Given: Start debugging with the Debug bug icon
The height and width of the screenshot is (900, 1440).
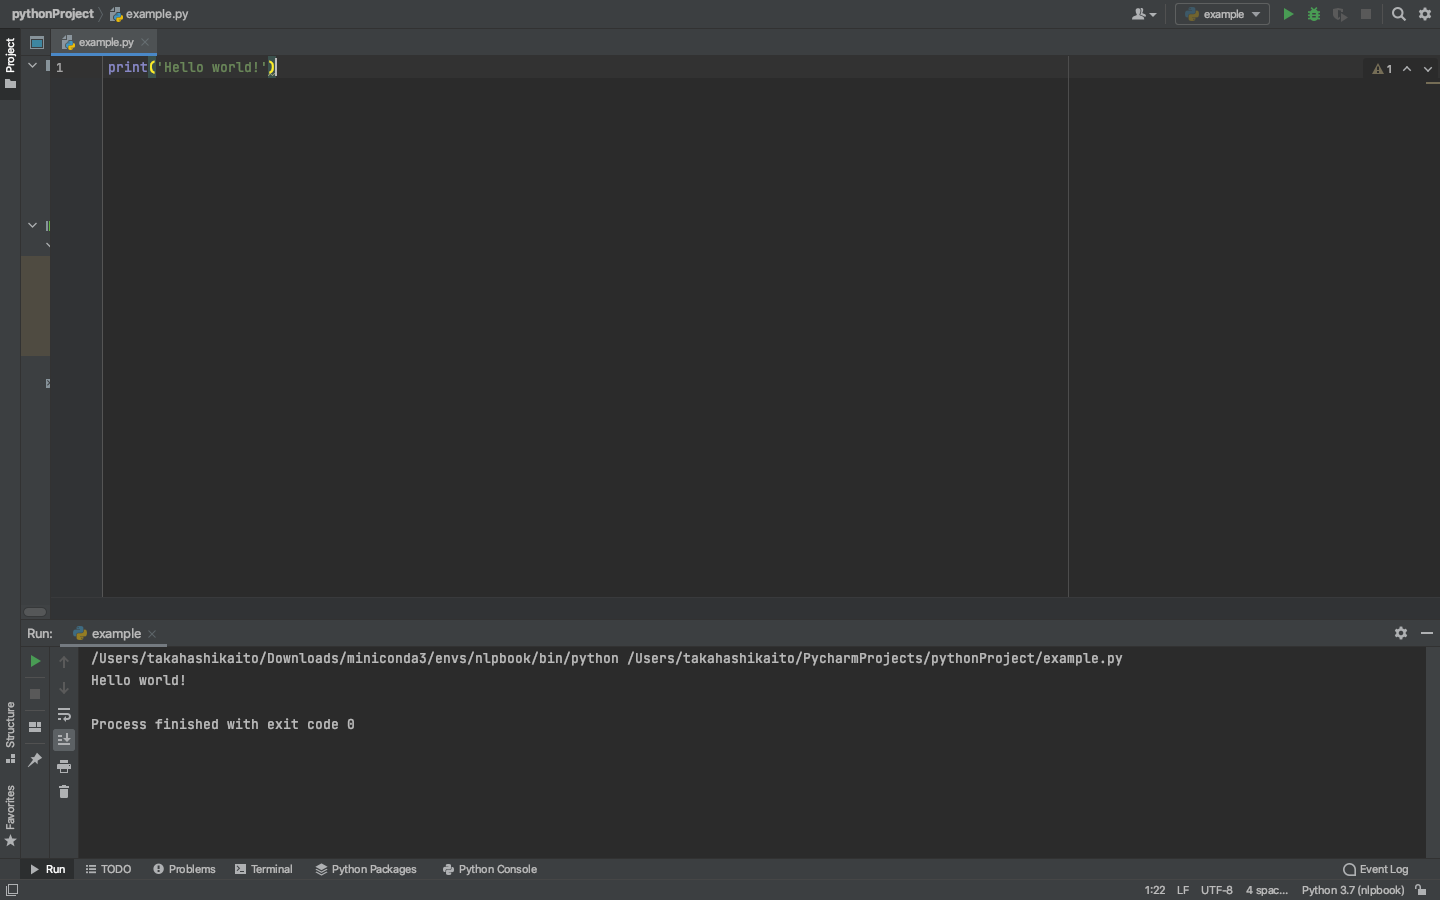Looking at the screenshot, I should click(x=1313, y=14).
